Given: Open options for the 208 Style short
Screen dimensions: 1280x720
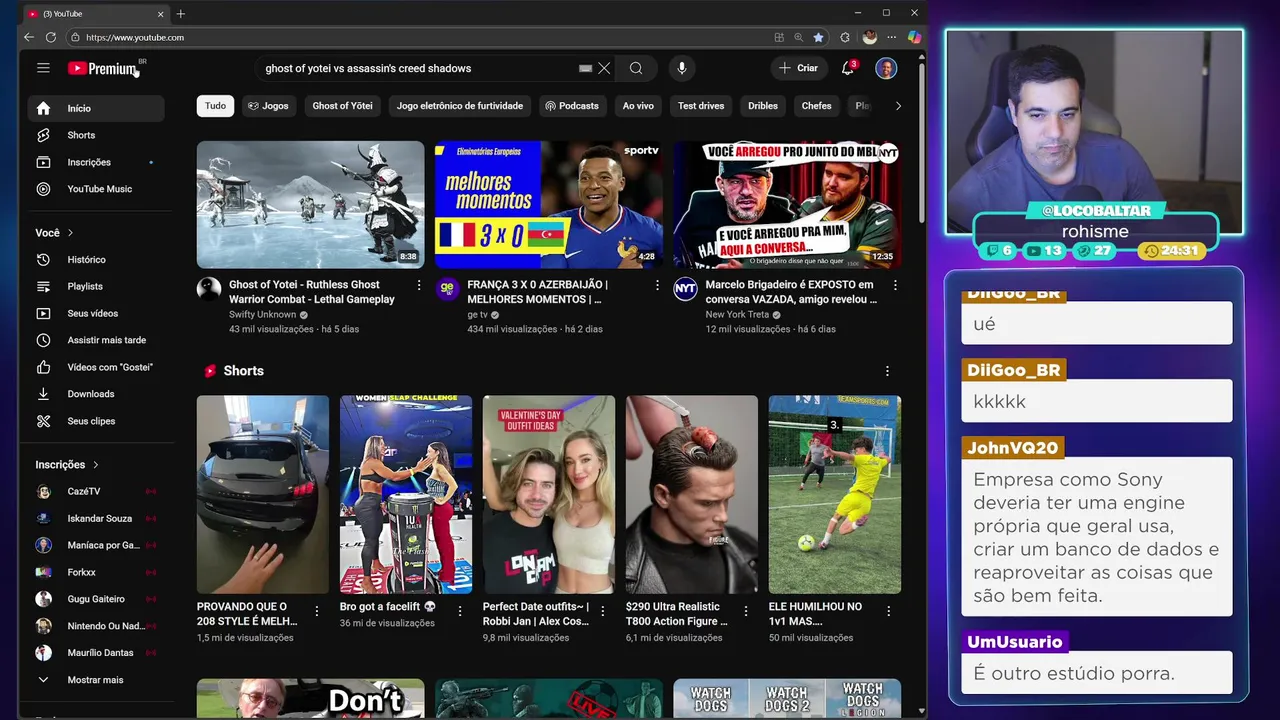Looking at the screenshot, I should pyautogui.click(x=317, y=611).
